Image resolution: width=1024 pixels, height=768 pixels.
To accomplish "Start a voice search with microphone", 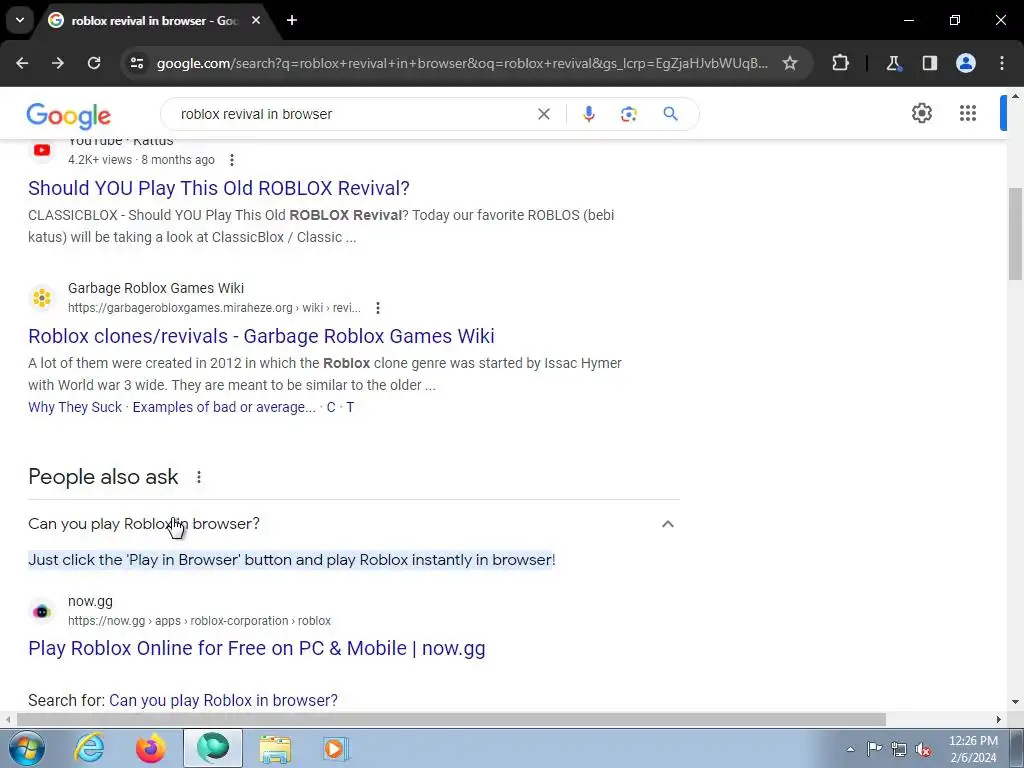I will pos(588,114).
